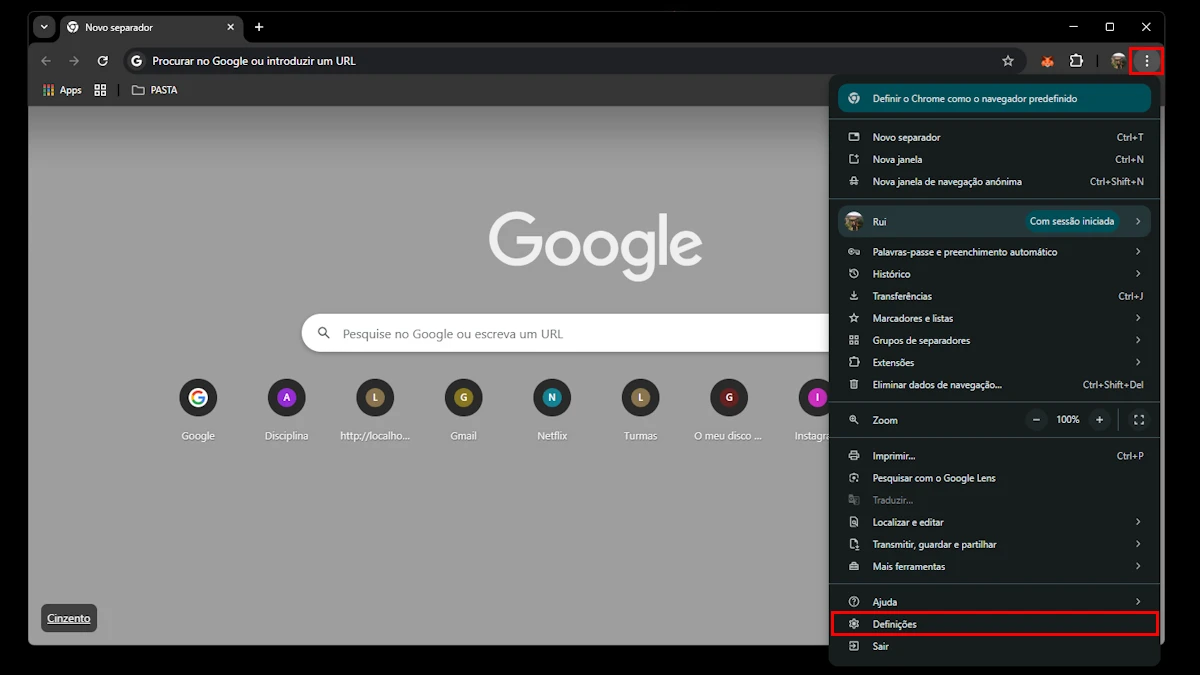Click the Cinzento theme link
Screen dimensions: 1200x675
[x=69, y=618]
